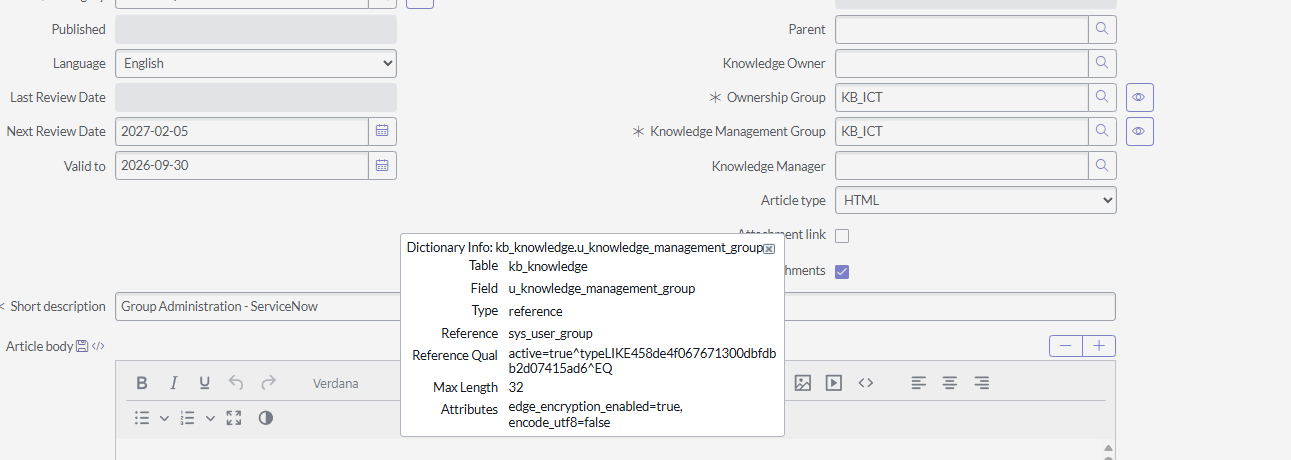
Task: Click the scrollbar up arrow in the editor
Action: 1108,448
